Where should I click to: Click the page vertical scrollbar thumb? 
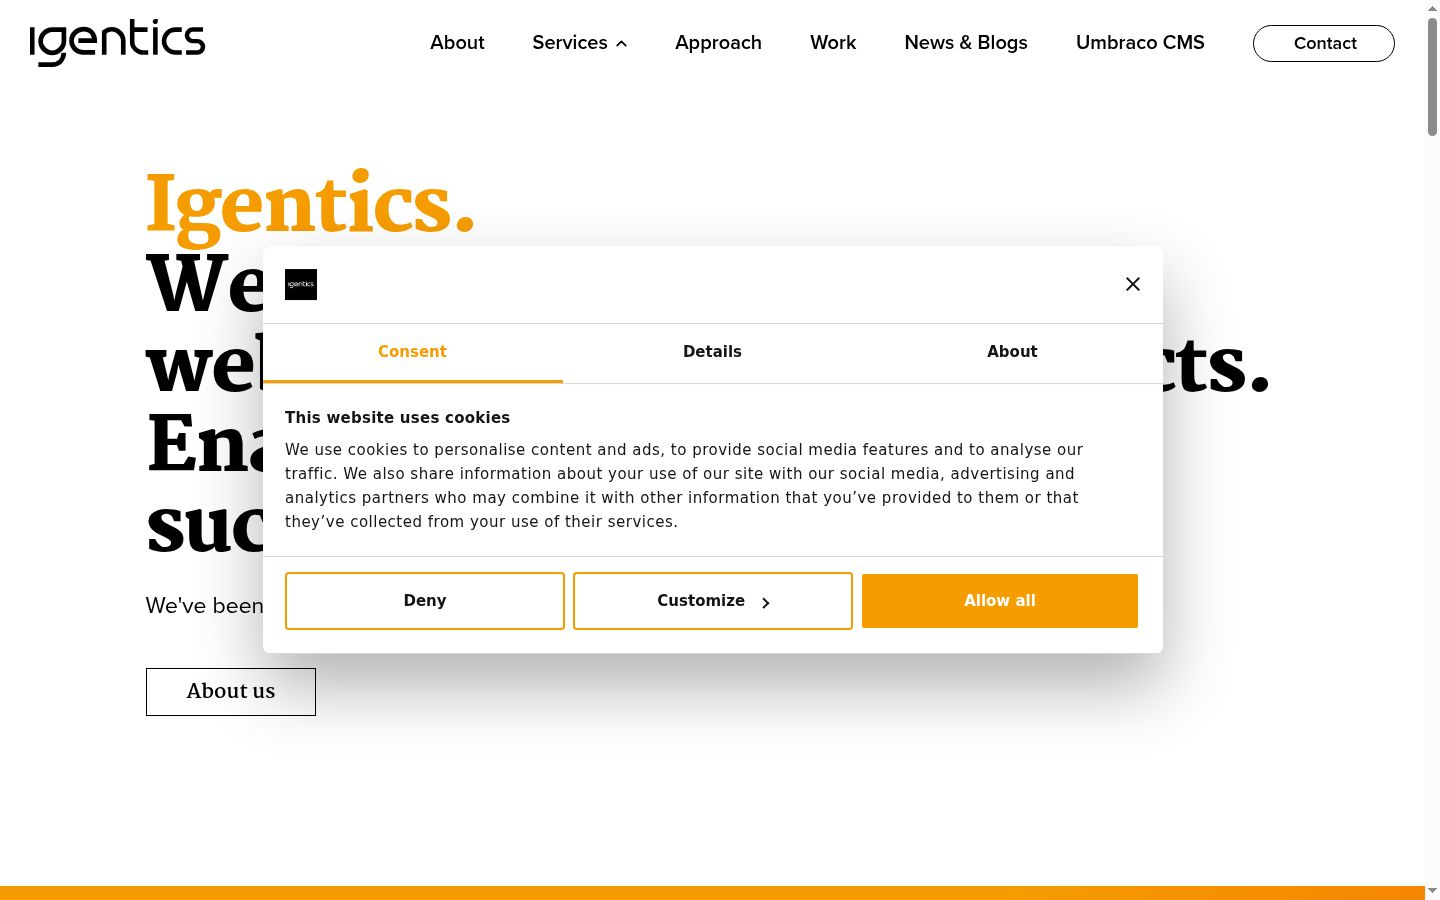tap(1432, 75)
